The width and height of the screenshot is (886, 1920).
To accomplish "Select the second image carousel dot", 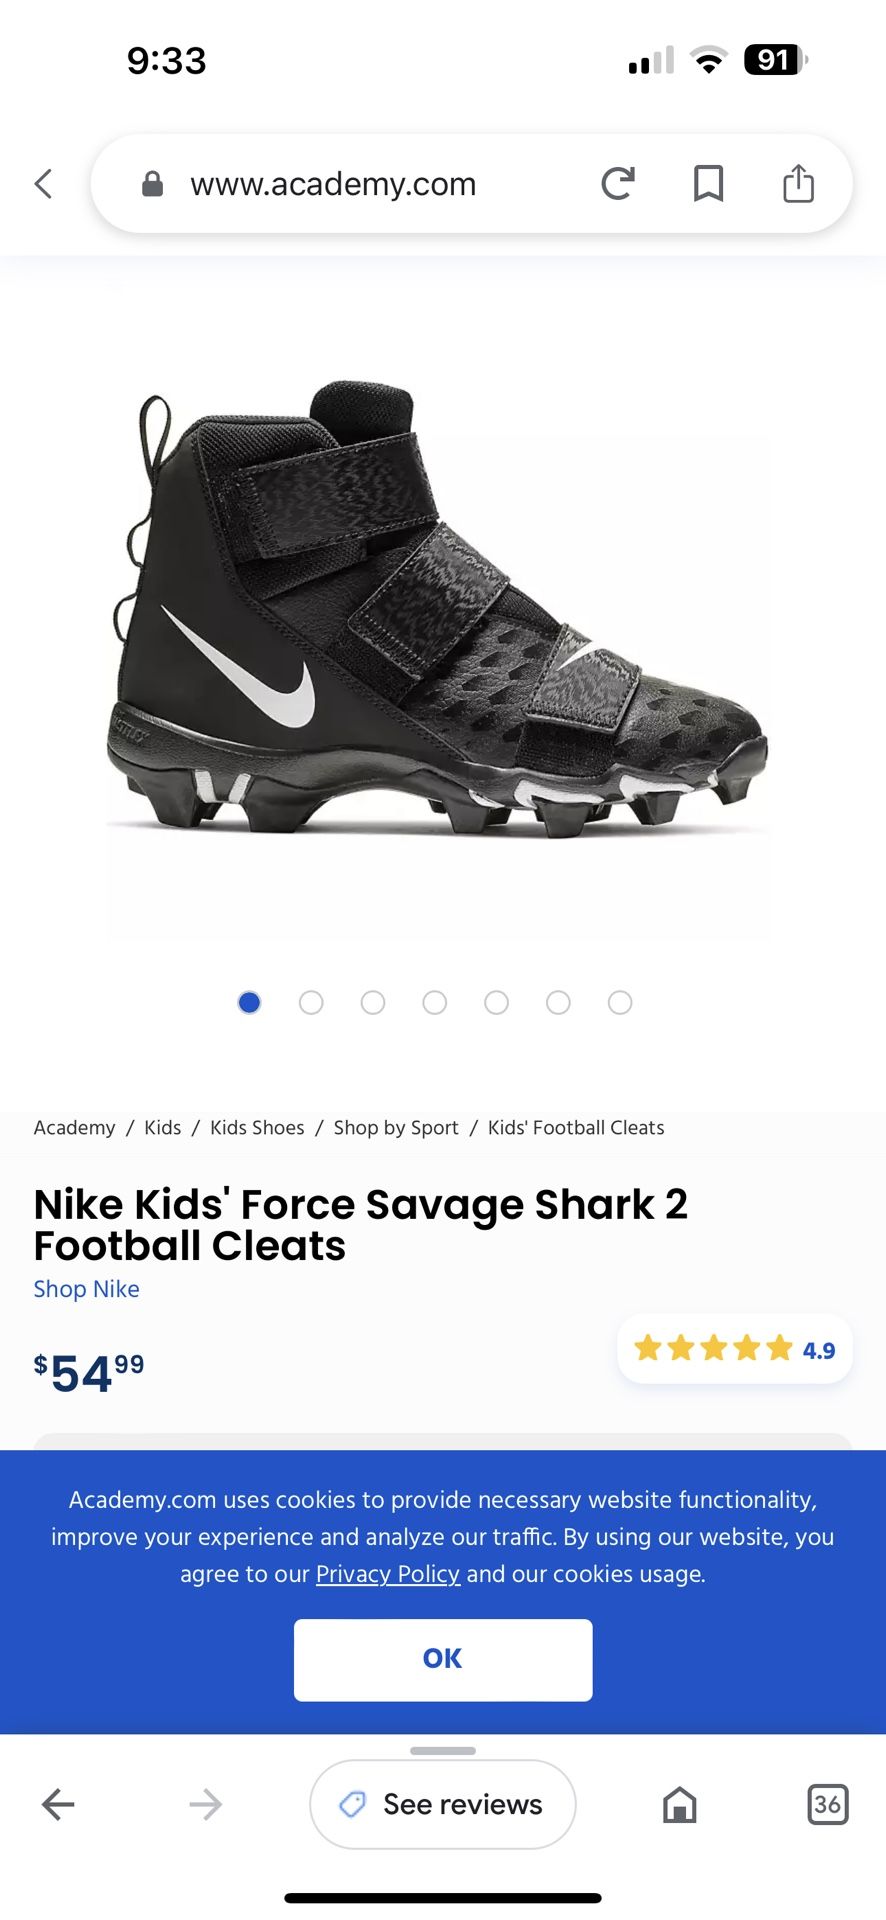I will (311, 1002).
